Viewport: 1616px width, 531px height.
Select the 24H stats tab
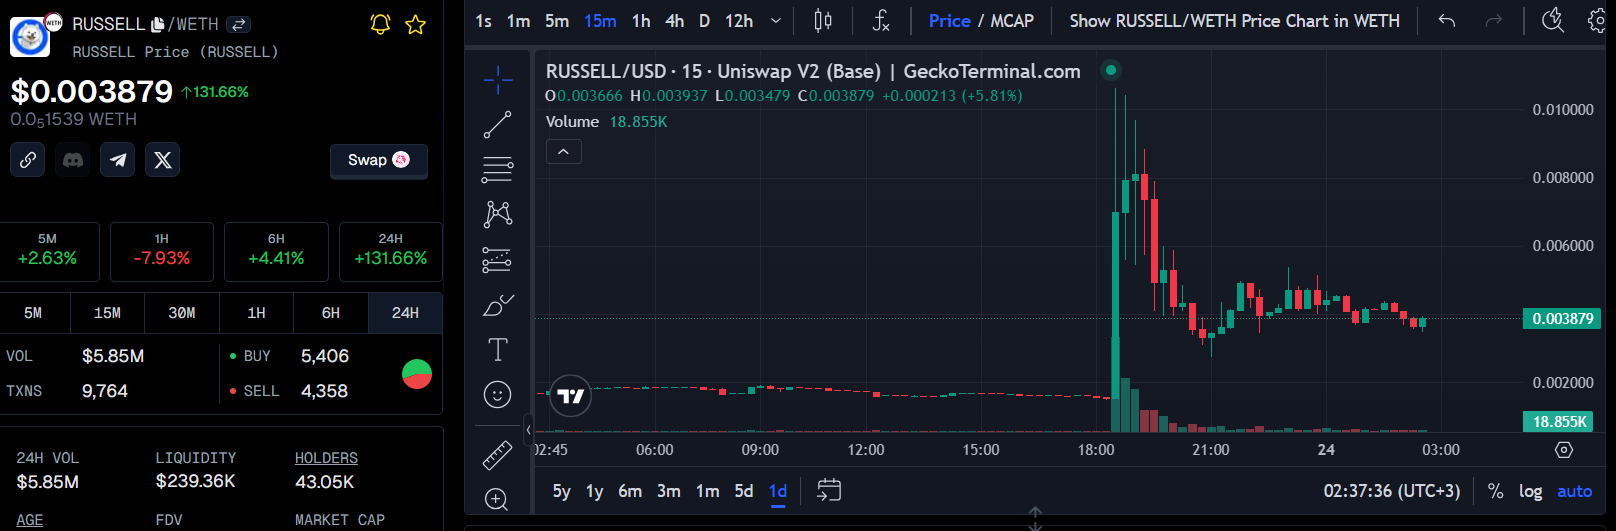pyautogui.click(x=405, y=313)
